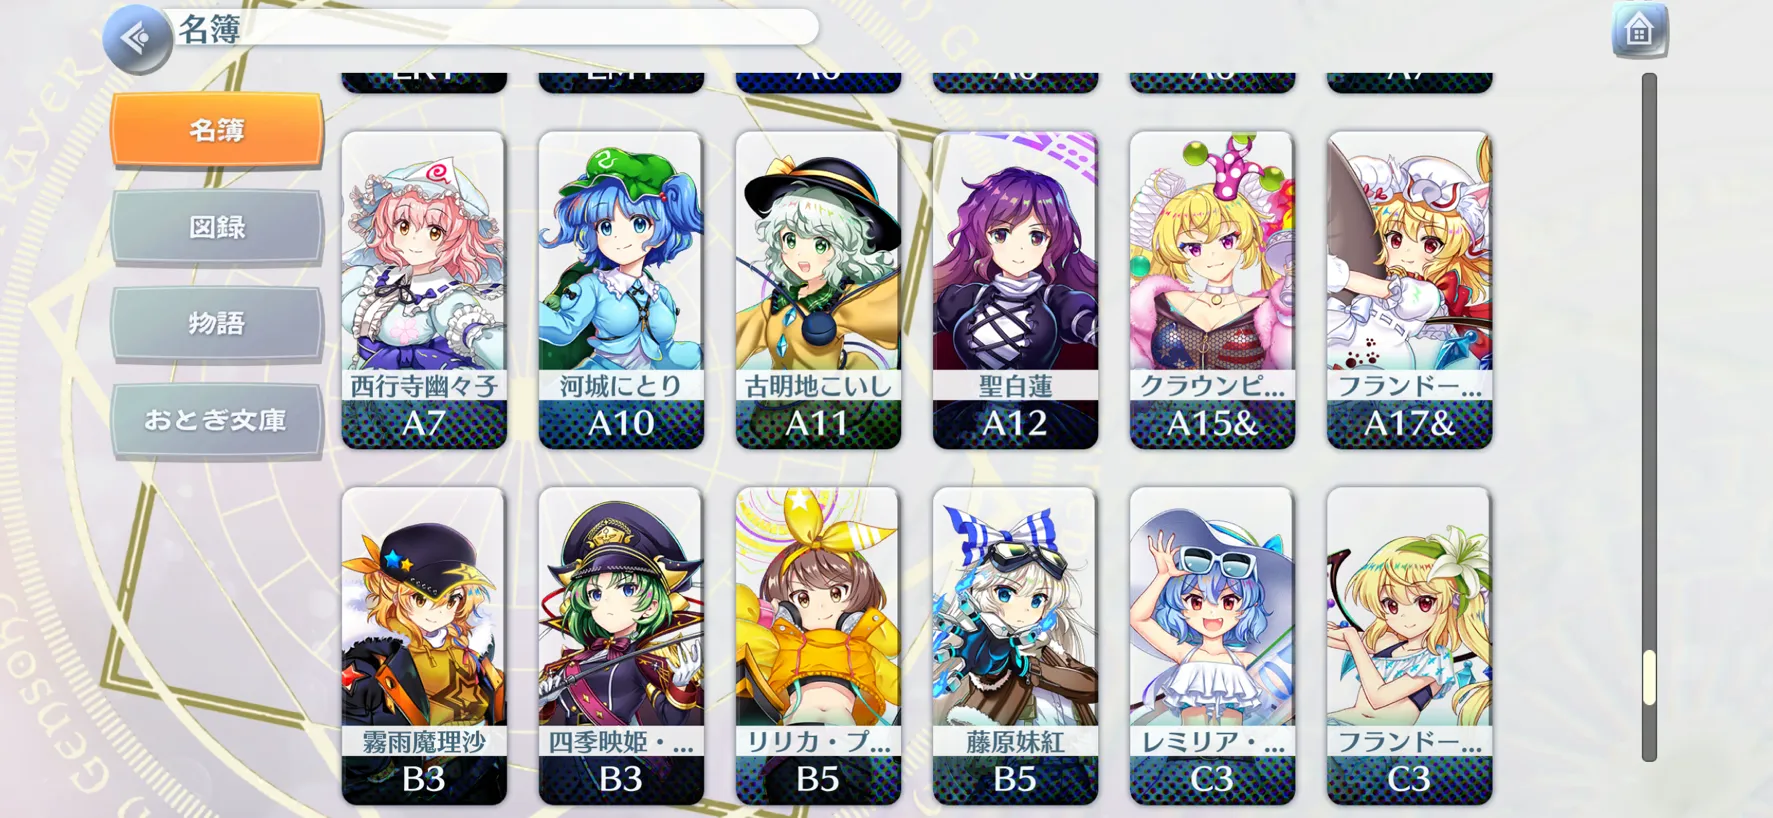Click the scrollbar track above the thumb
The width and height of the screenshot is (1773, 818).
point(1649,362)
